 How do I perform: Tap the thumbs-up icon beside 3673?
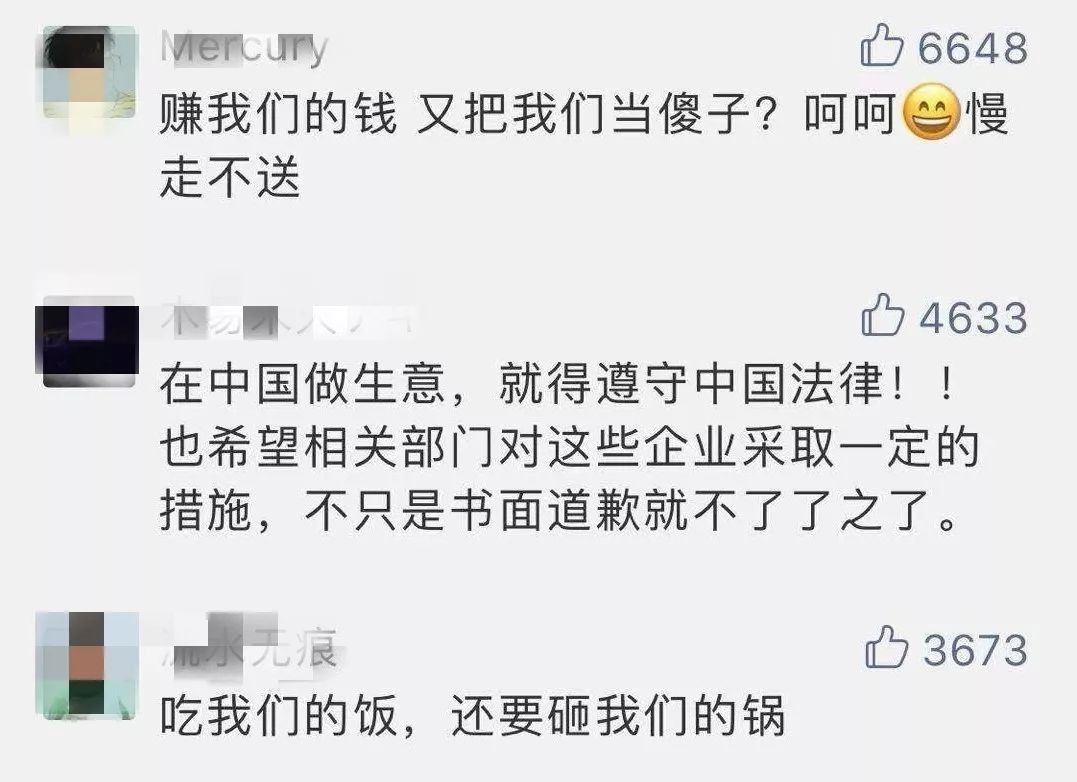pos(887,647)
